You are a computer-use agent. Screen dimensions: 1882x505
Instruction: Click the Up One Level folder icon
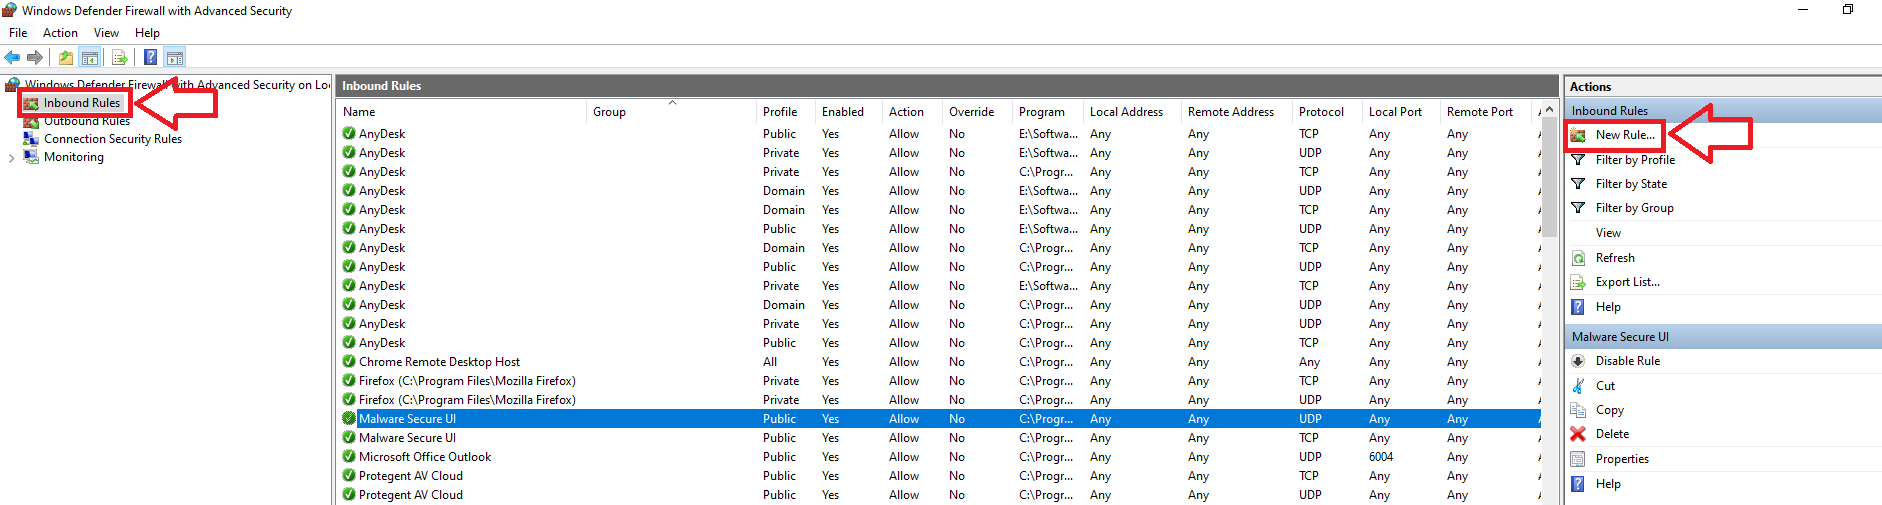(x=66, y=57)
